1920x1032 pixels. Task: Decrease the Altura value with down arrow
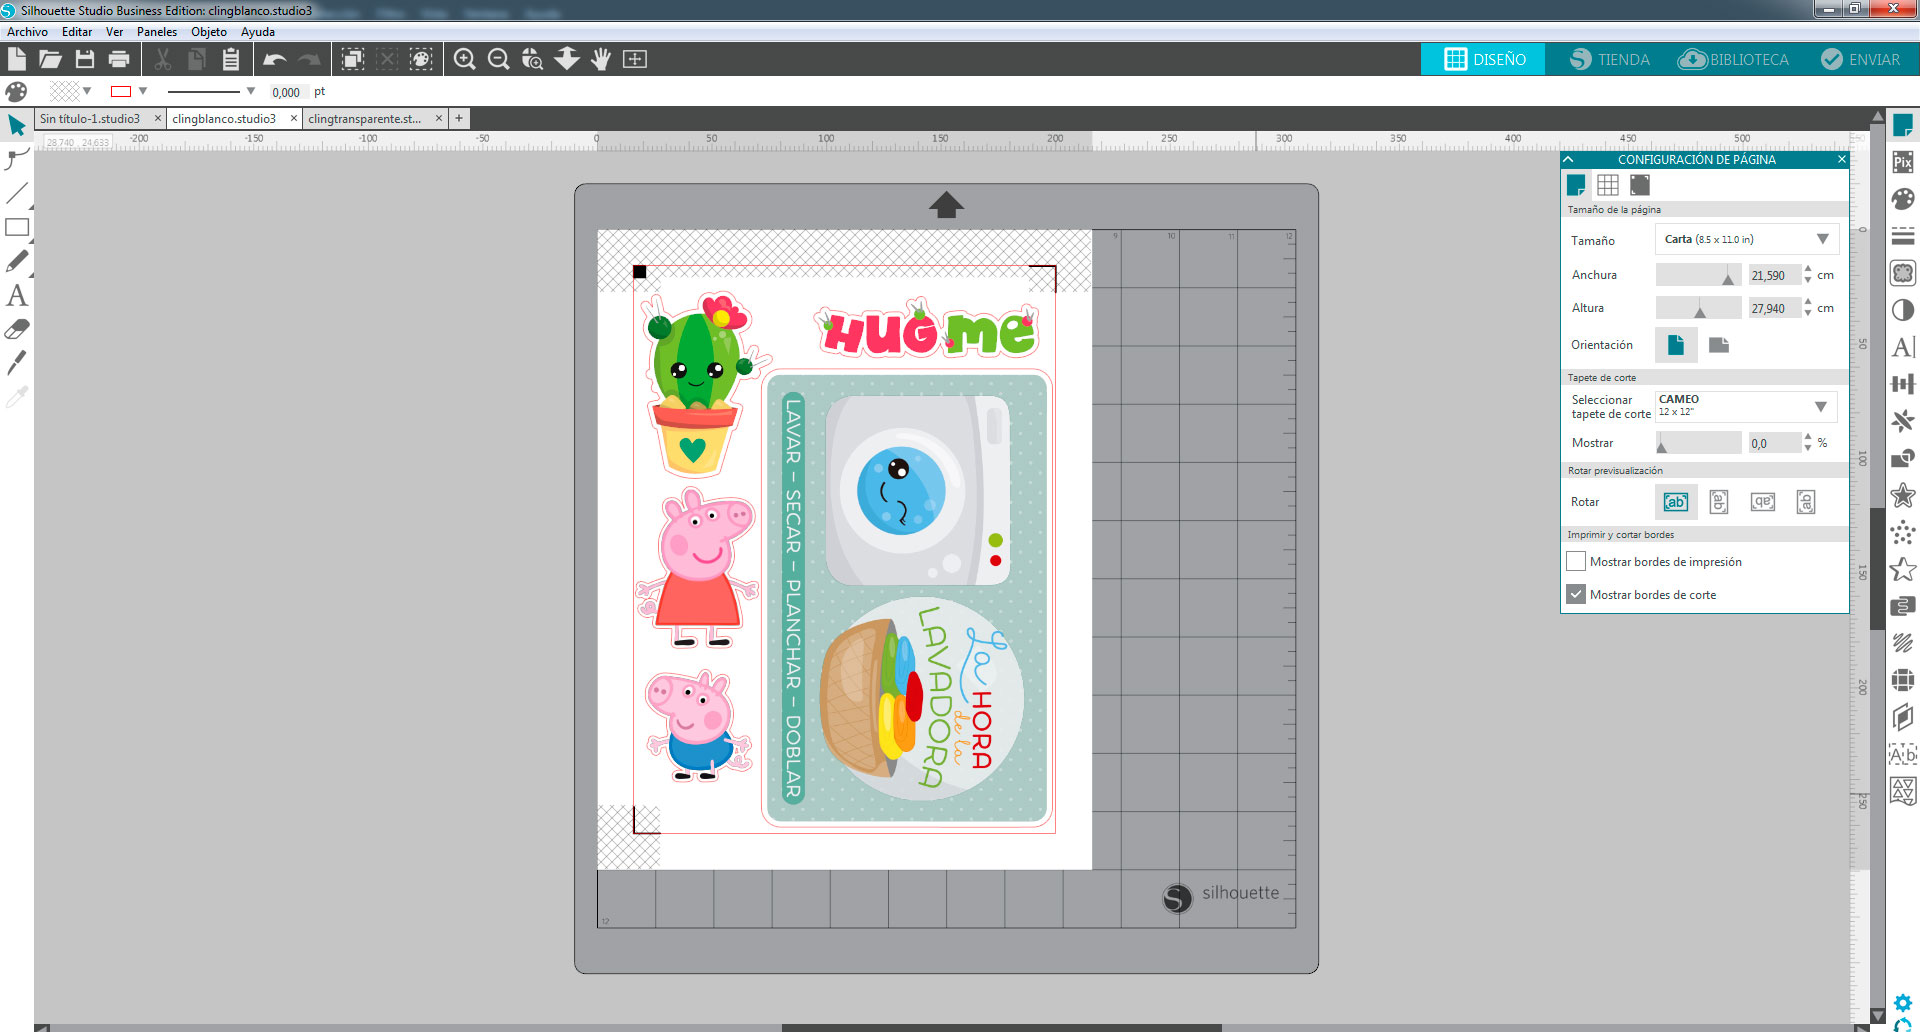coord(1808,313)
